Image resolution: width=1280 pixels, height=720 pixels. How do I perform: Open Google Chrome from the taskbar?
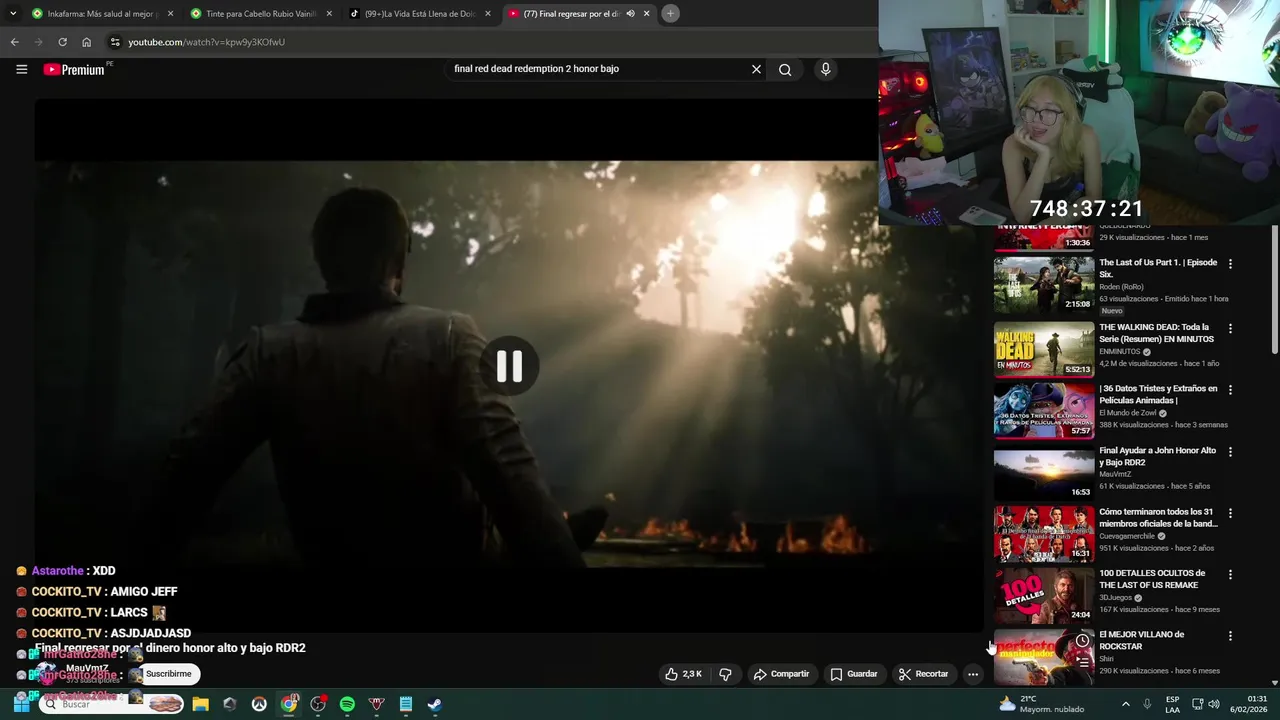(289, 704)
